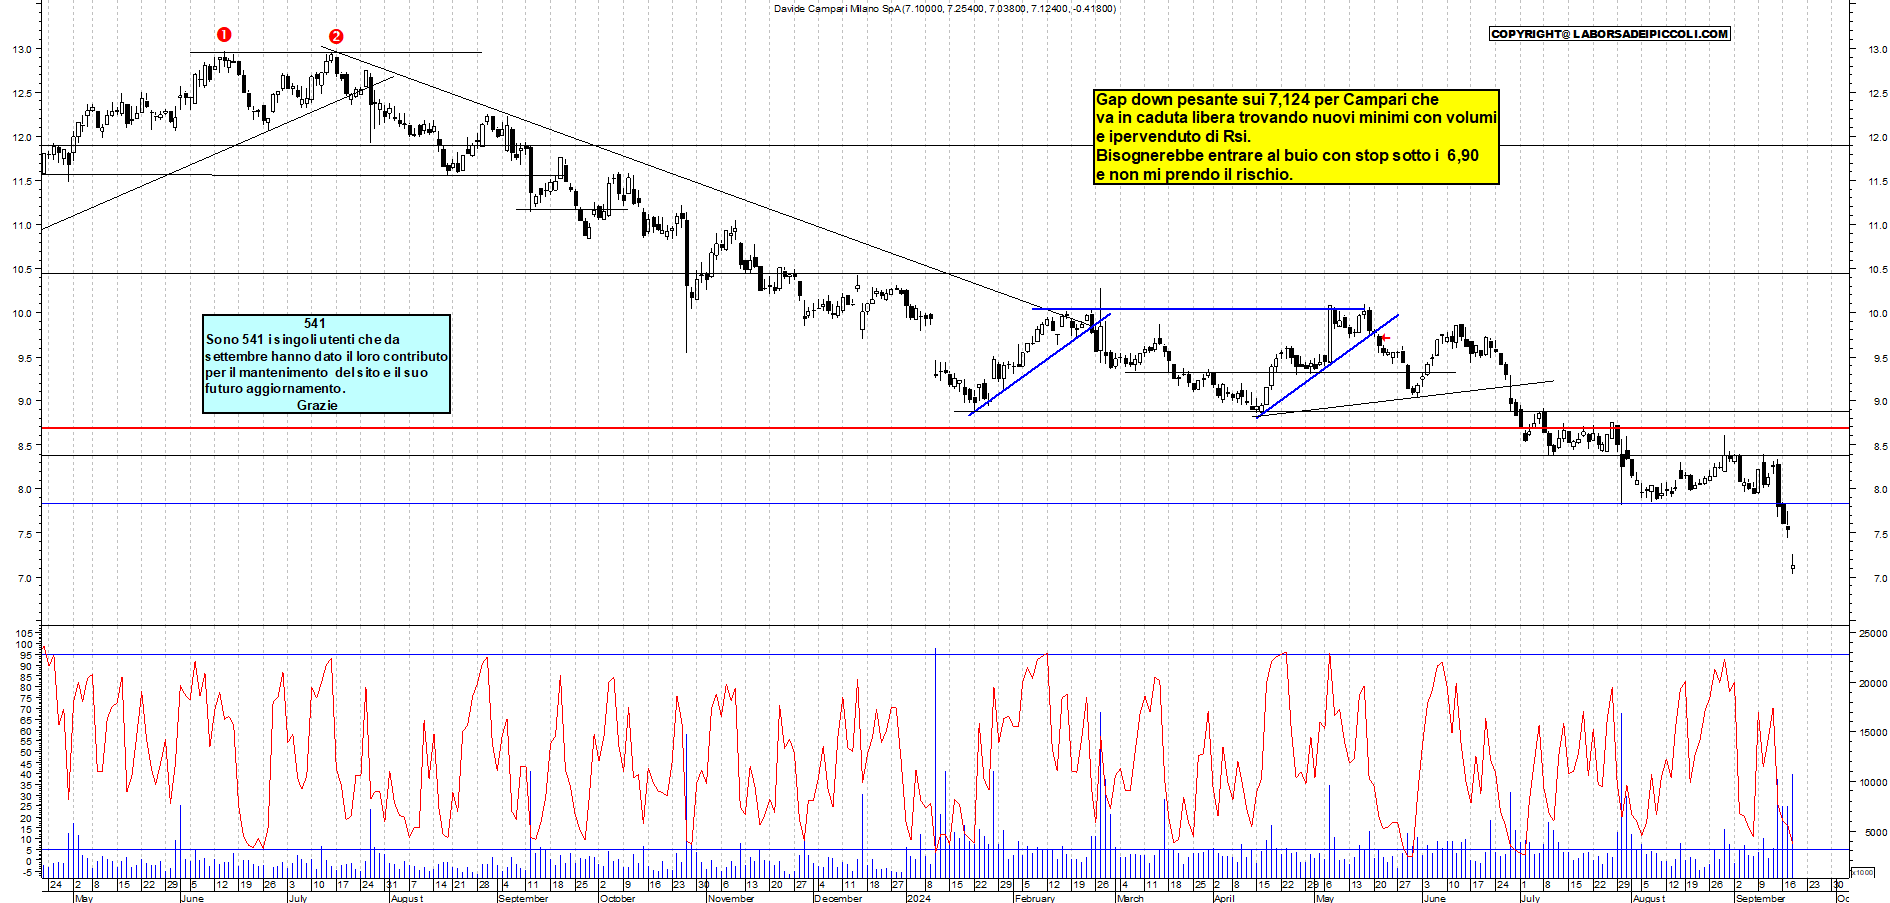
Task: Click the February month label on time axis
Action: [x=1035, y=898]
